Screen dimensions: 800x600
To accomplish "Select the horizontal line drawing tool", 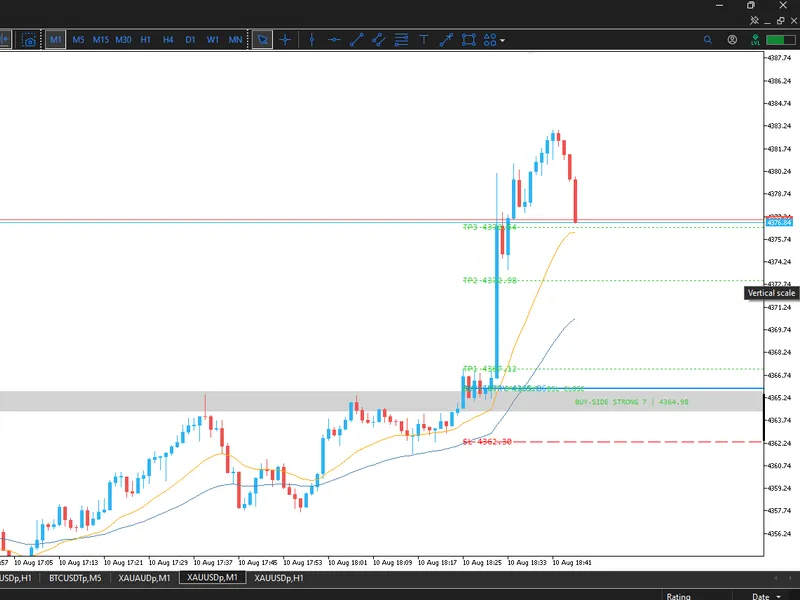I will coord(334,40).
